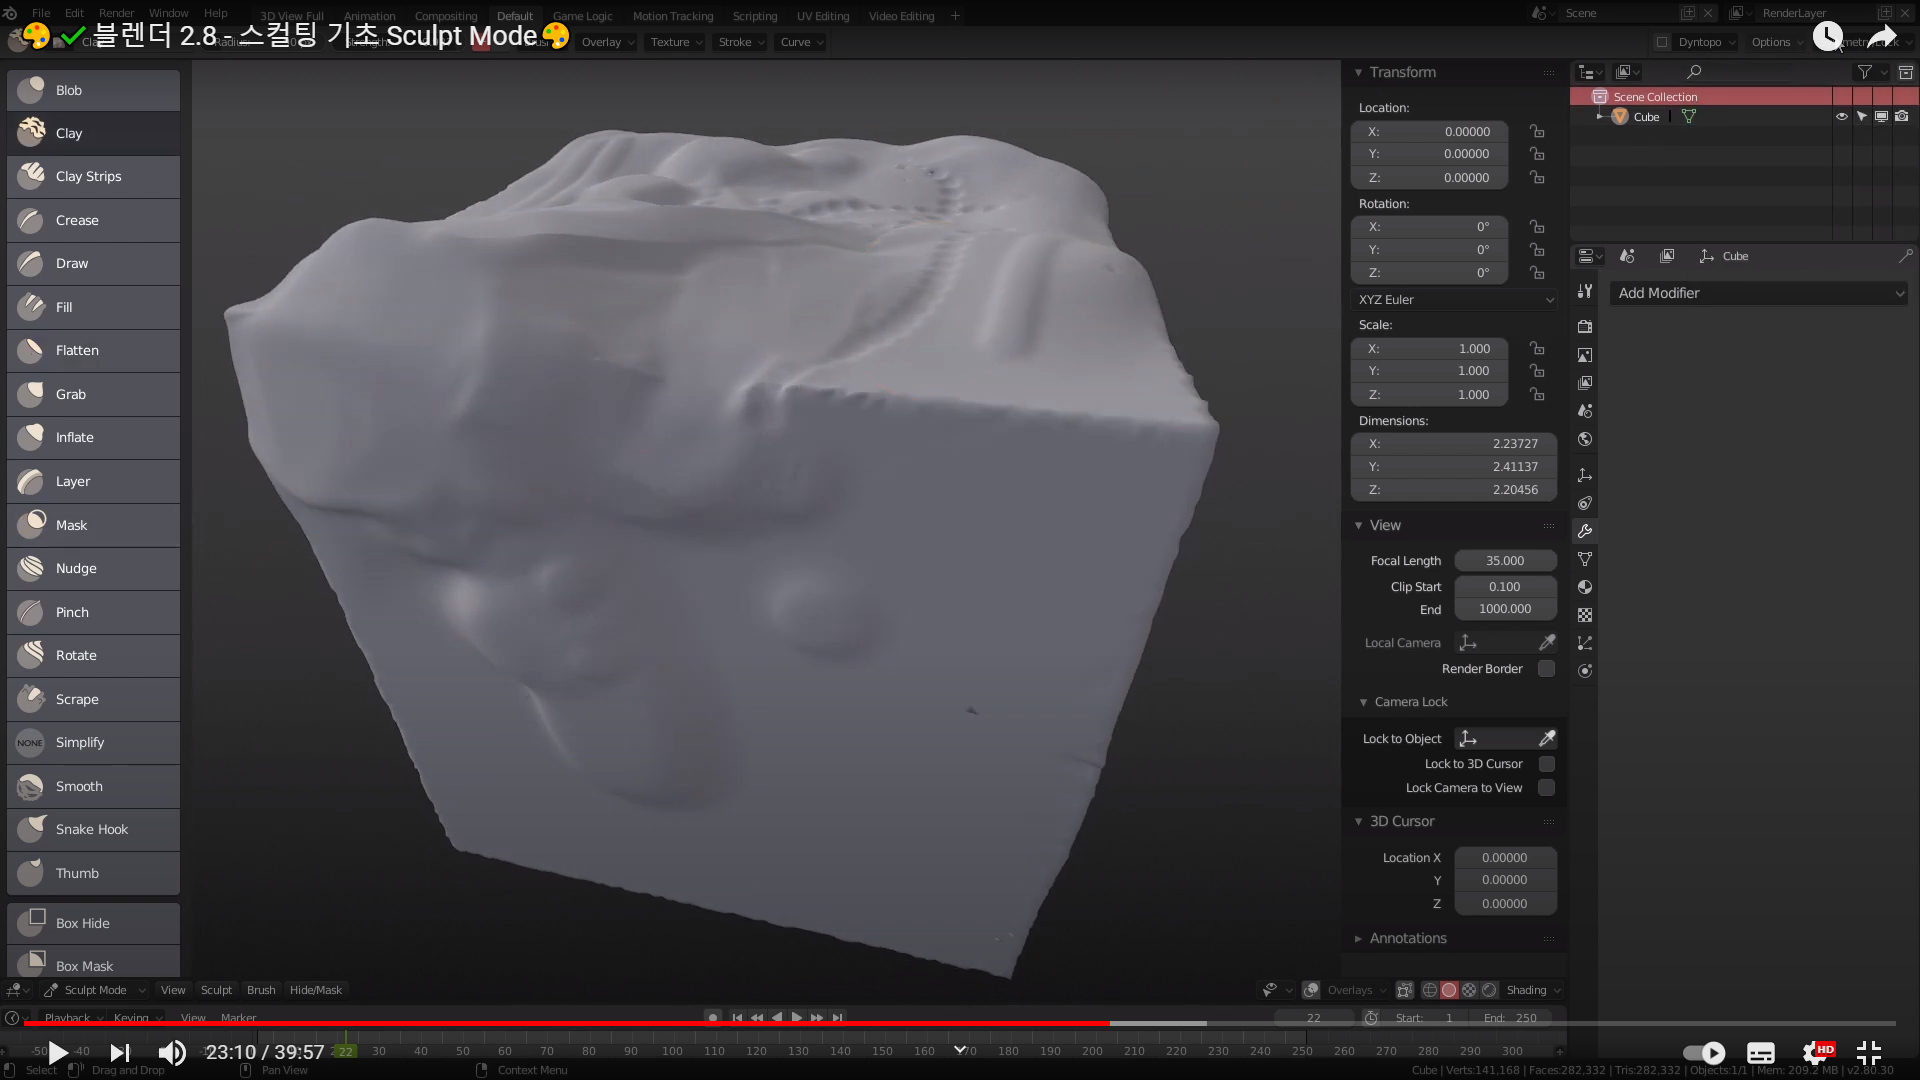Enable the Render Border checkbox
This screenshot has width=1920, height=1080.
[1546, 669]
